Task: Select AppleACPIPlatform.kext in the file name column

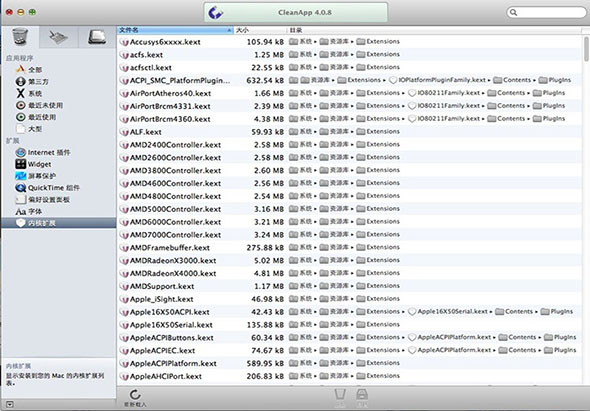Action: [x=173, y=364]
